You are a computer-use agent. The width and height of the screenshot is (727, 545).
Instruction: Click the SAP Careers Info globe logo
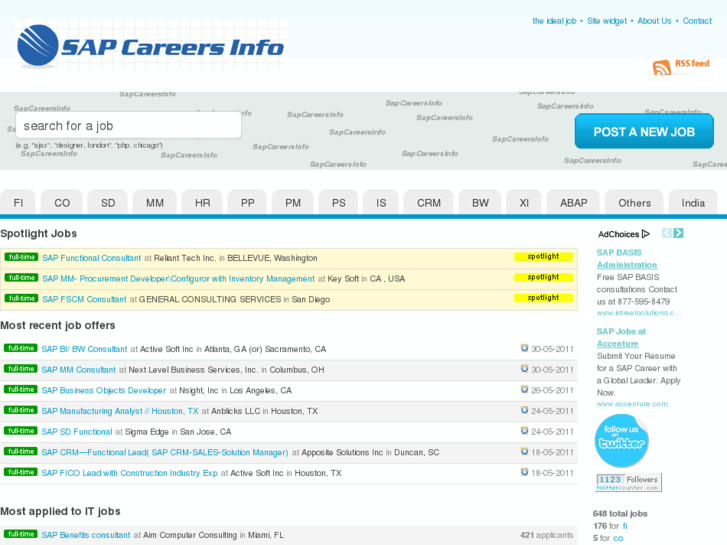[x=38, y=46]
